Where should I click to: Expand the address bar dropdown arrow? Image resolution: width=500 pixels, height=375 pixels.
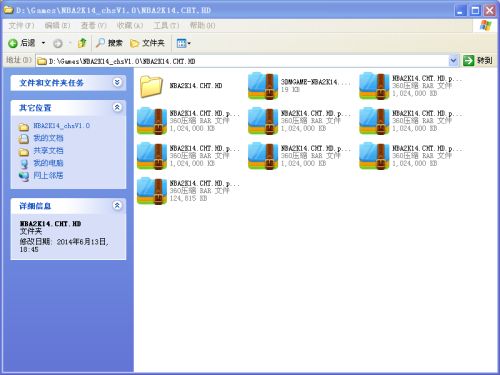tap(453, 61)
